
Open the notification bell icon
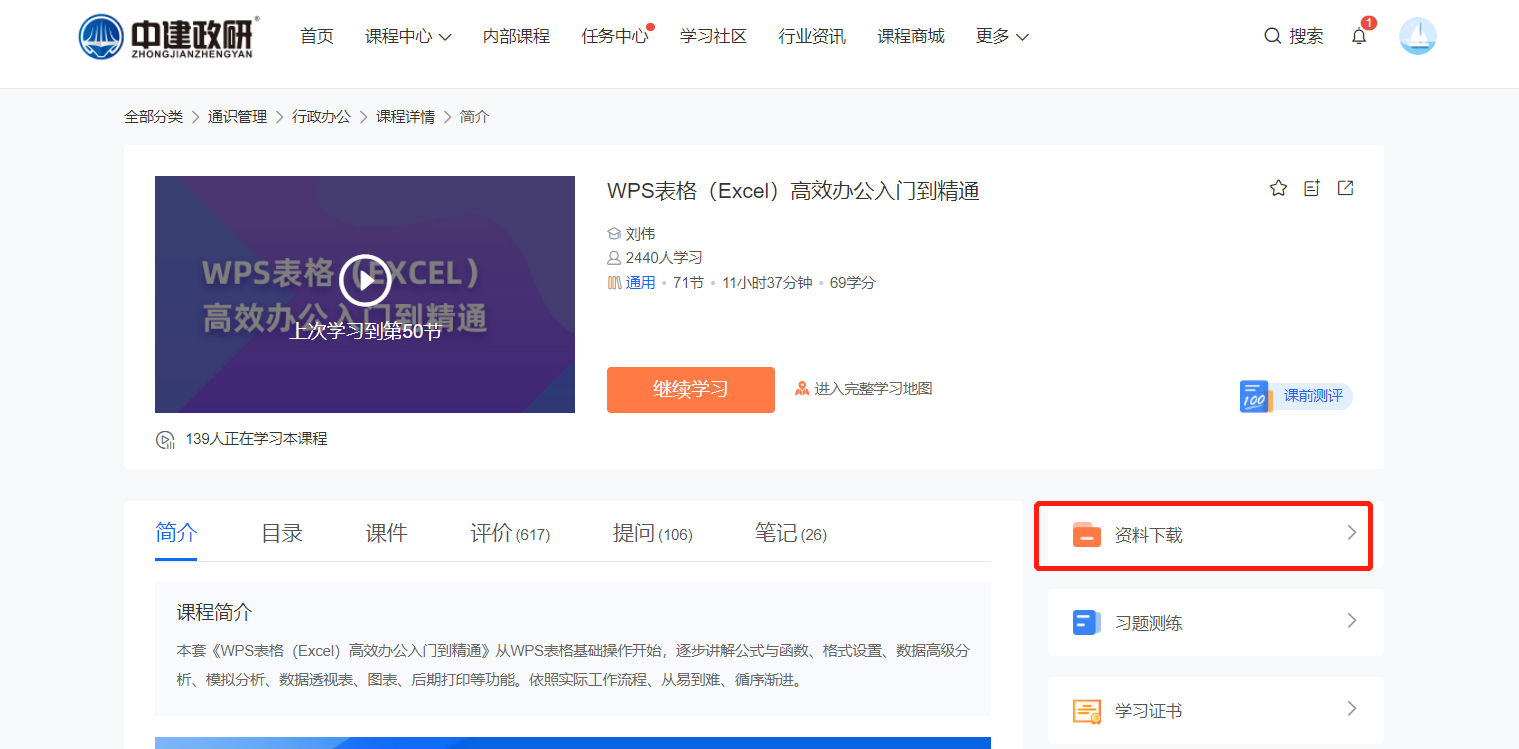click(x=1359, y=37)
